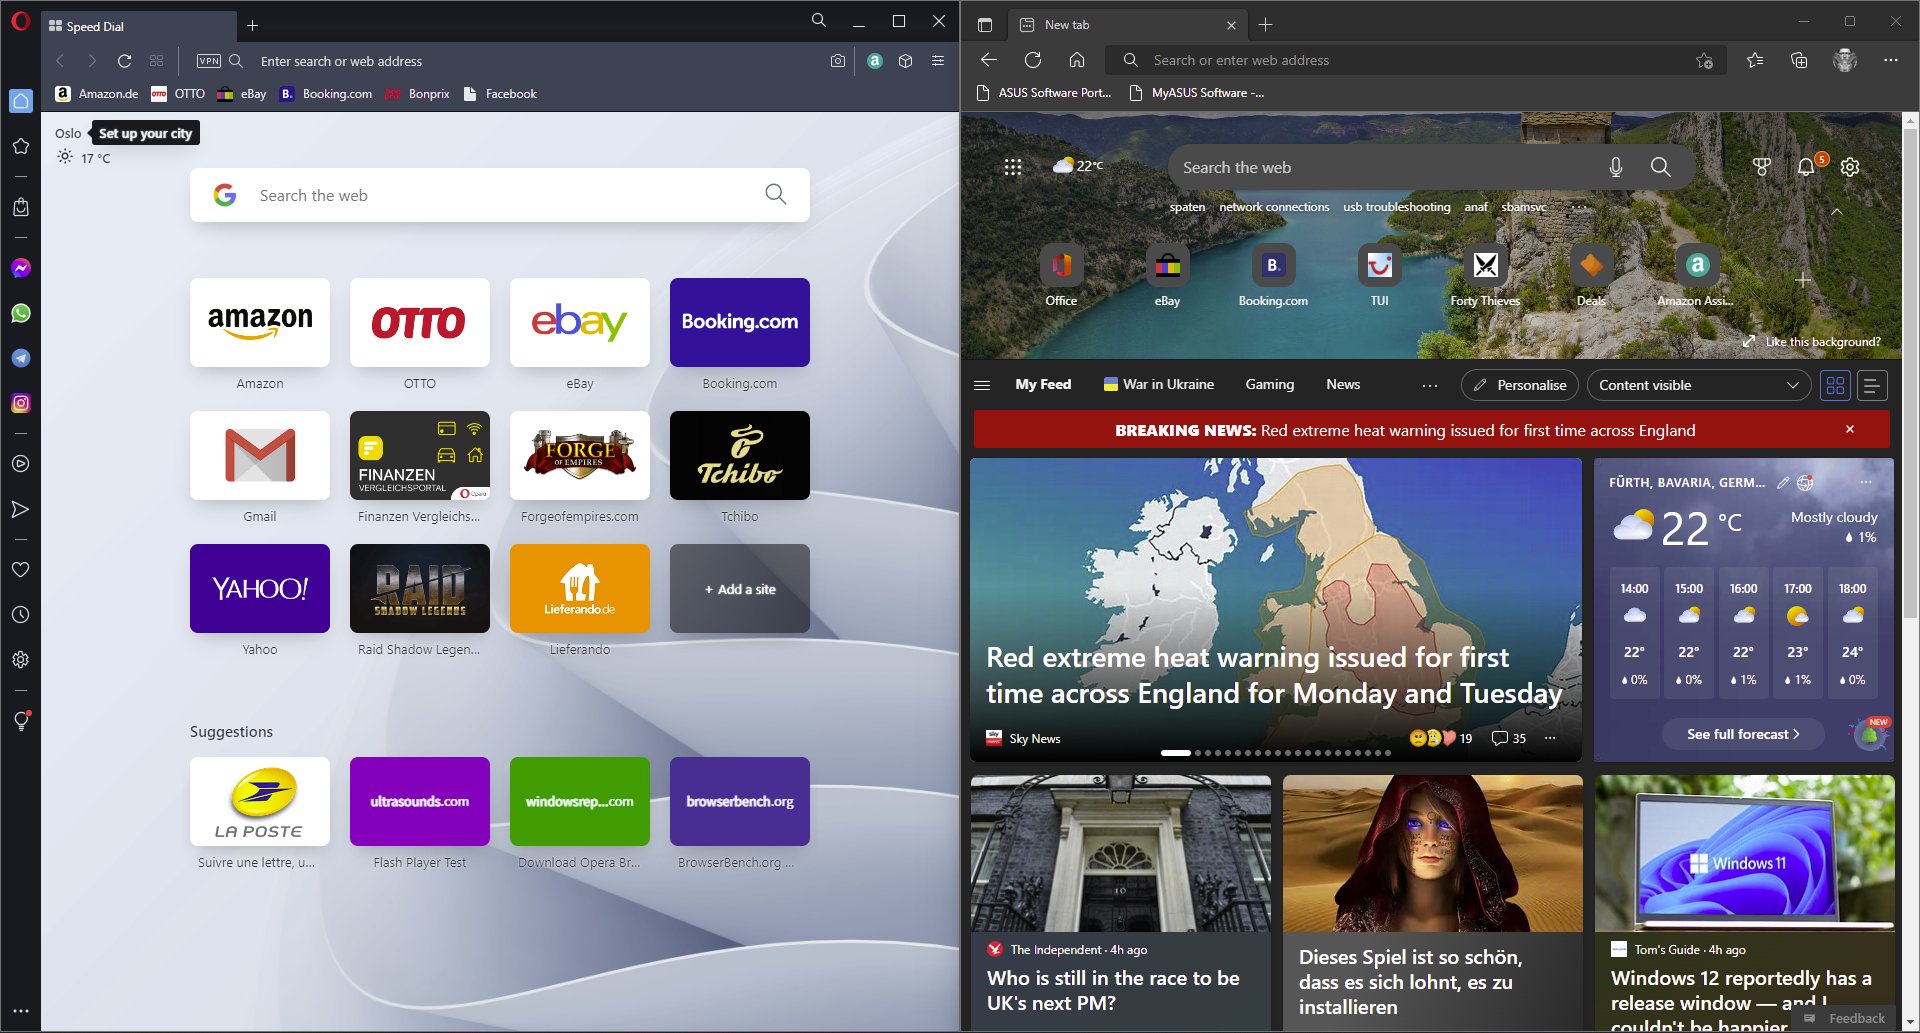This screenshot has height=1033, width=1920.
Task: Expand Content visible dropdown
Action: (1698, 385)
